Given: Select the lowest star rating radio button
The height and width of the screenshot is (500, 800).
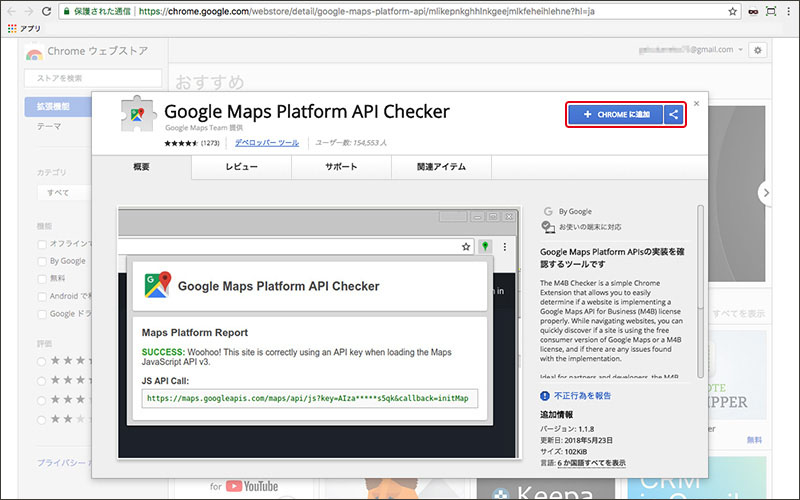Looking at the screenshot, I should pos(41,420).
